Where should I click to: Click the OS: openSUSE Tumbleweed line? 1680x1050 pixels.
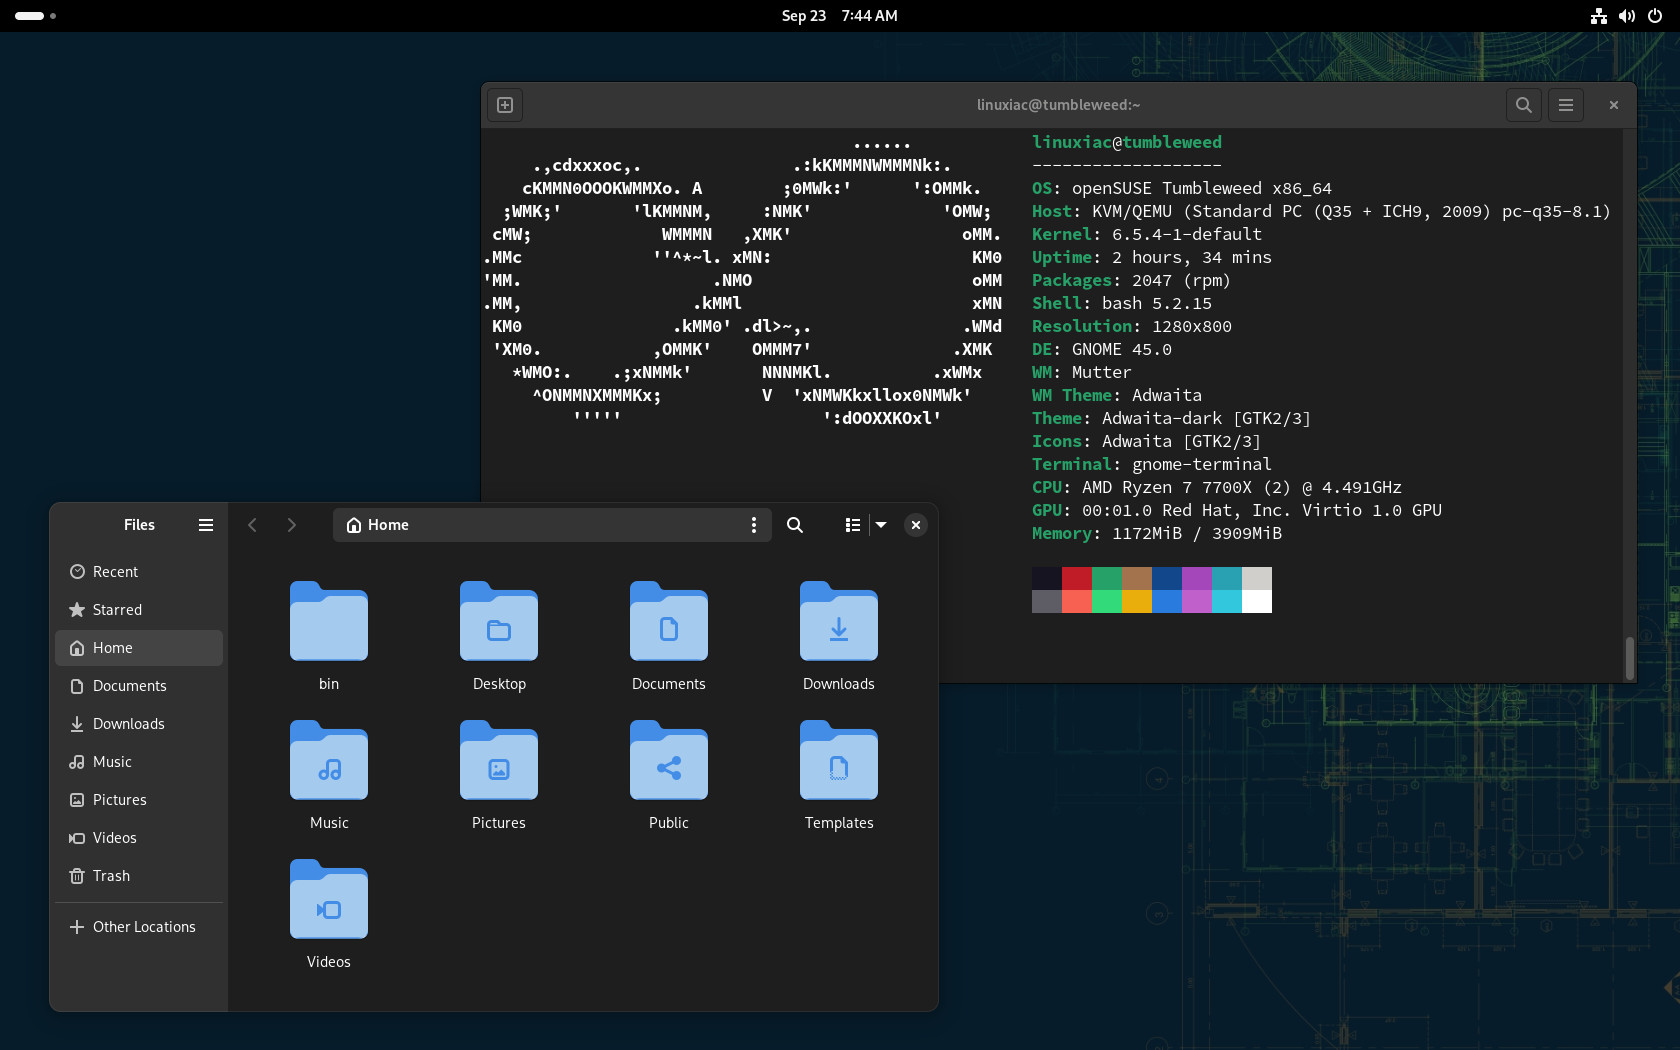click(1182, 188)
